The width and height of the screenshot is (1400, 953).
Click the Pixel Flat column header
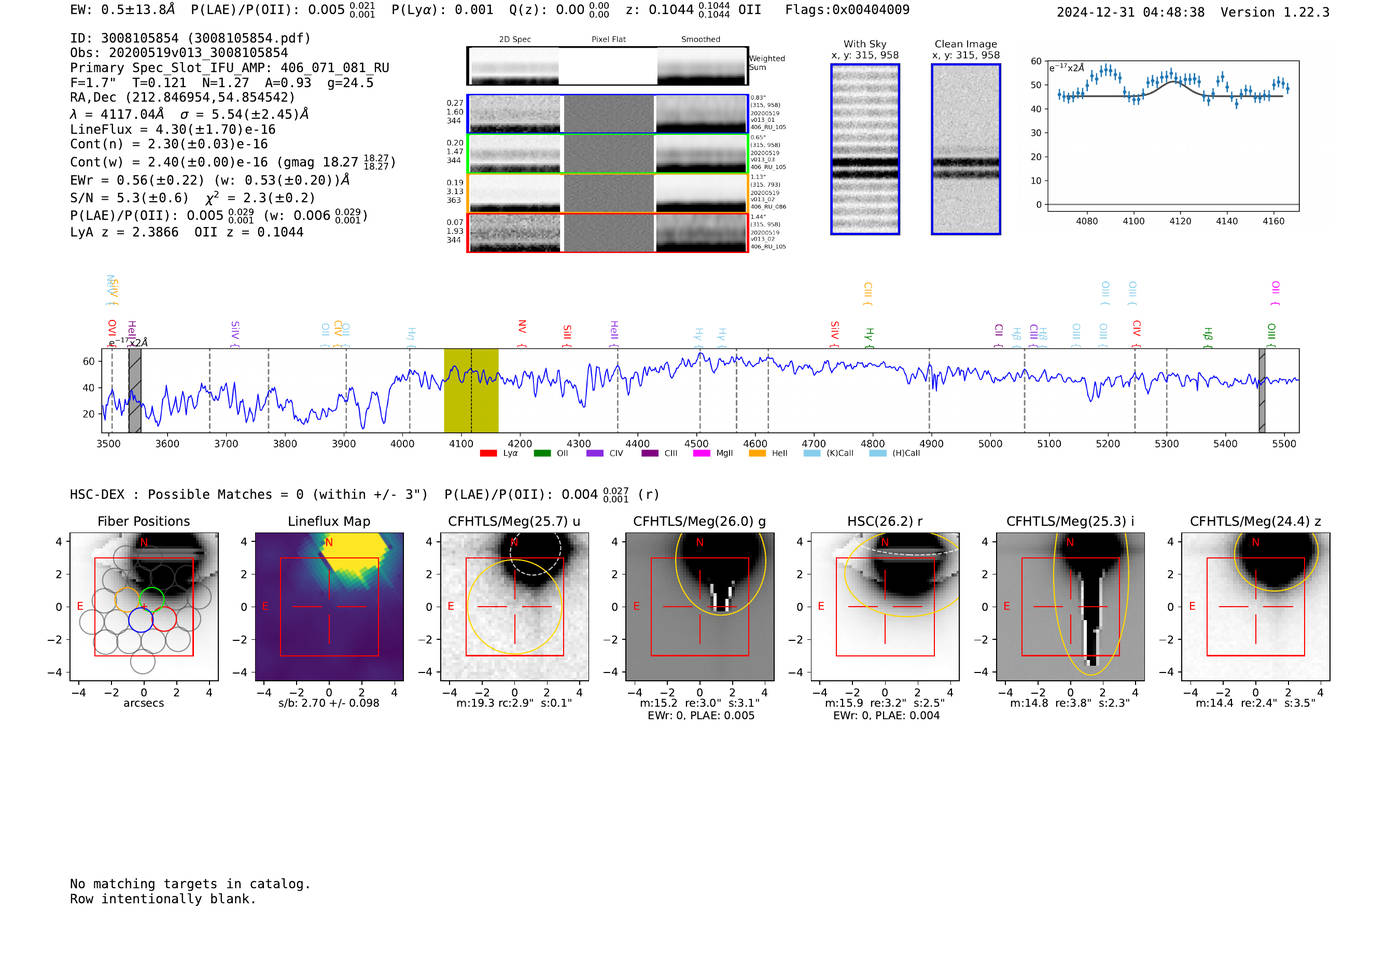[x=608, y=40]
